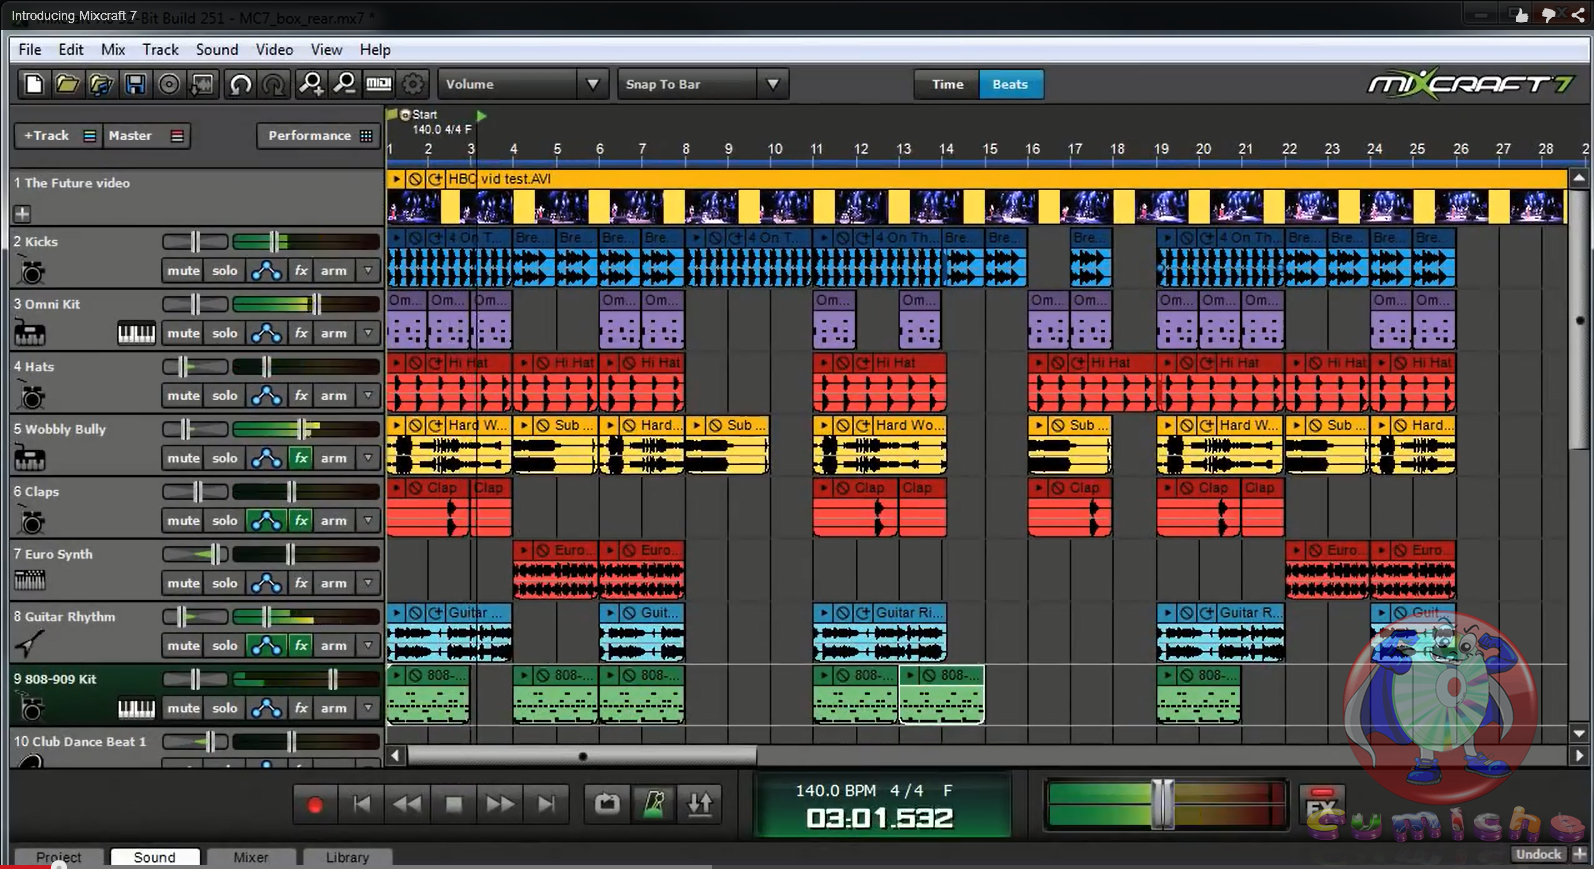The height and width of the screenshot is (869, 1594).
Task: Open the Video menu
Action: click(274, 49)
